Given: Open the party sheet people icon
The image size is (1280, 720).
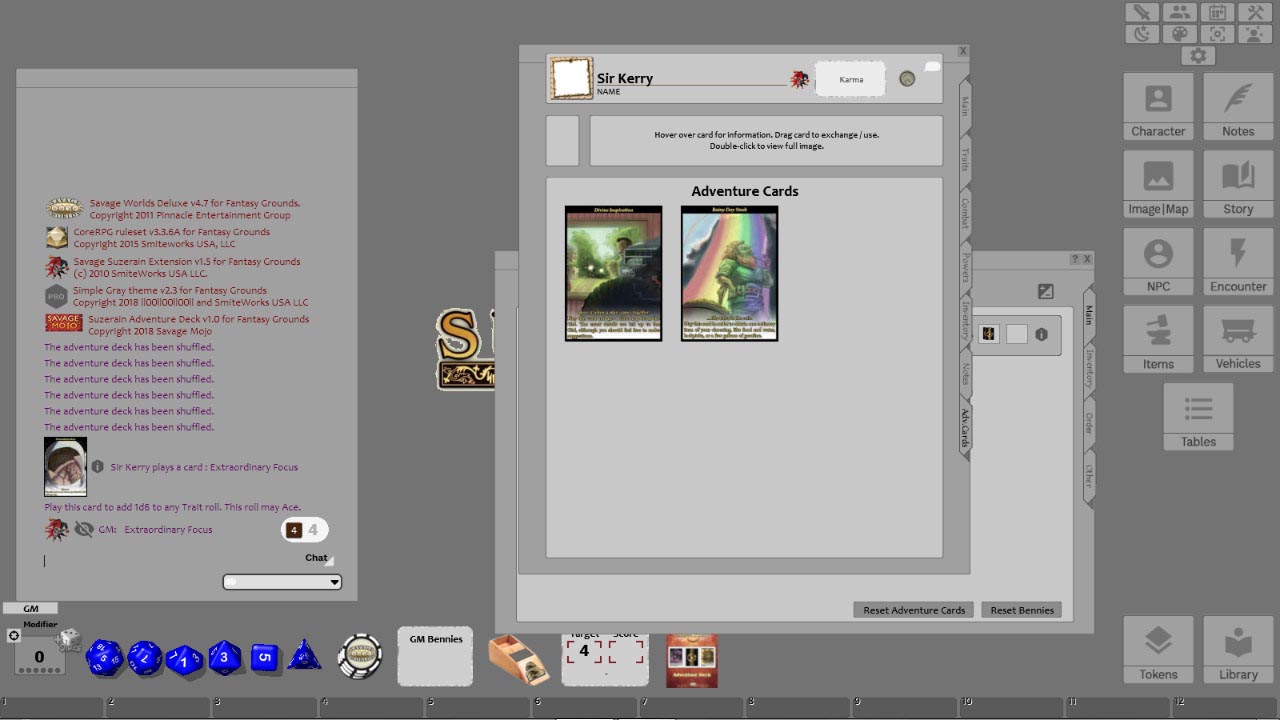Looking at the screenshot, I should (1180, 12).
